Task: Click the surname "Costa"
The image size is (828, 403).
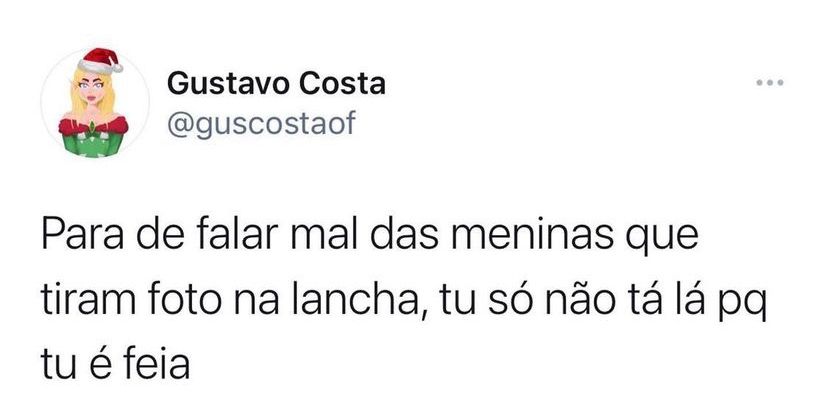Action: (x=342, y=84)
